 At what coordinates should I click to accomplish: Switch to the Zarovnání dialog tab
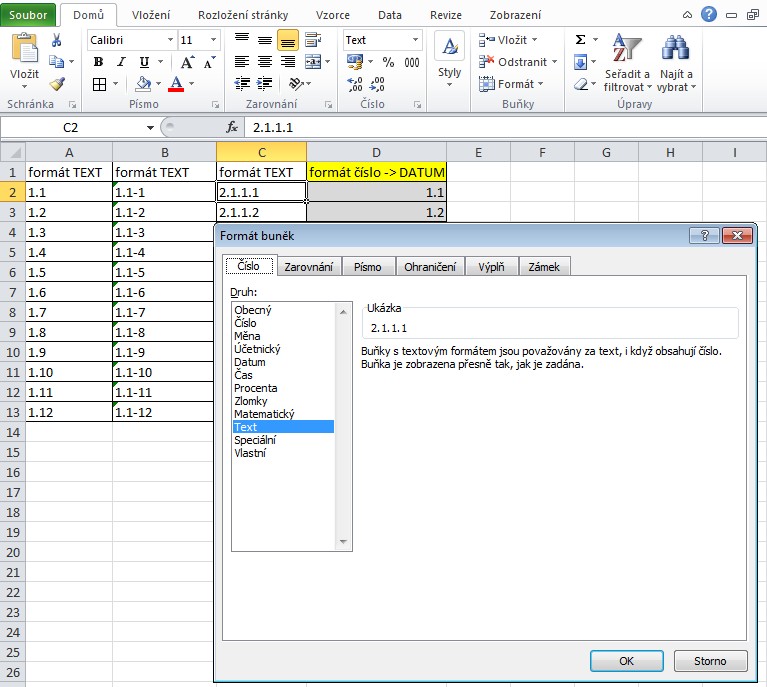pyautogui.click(x=309, y=267)
